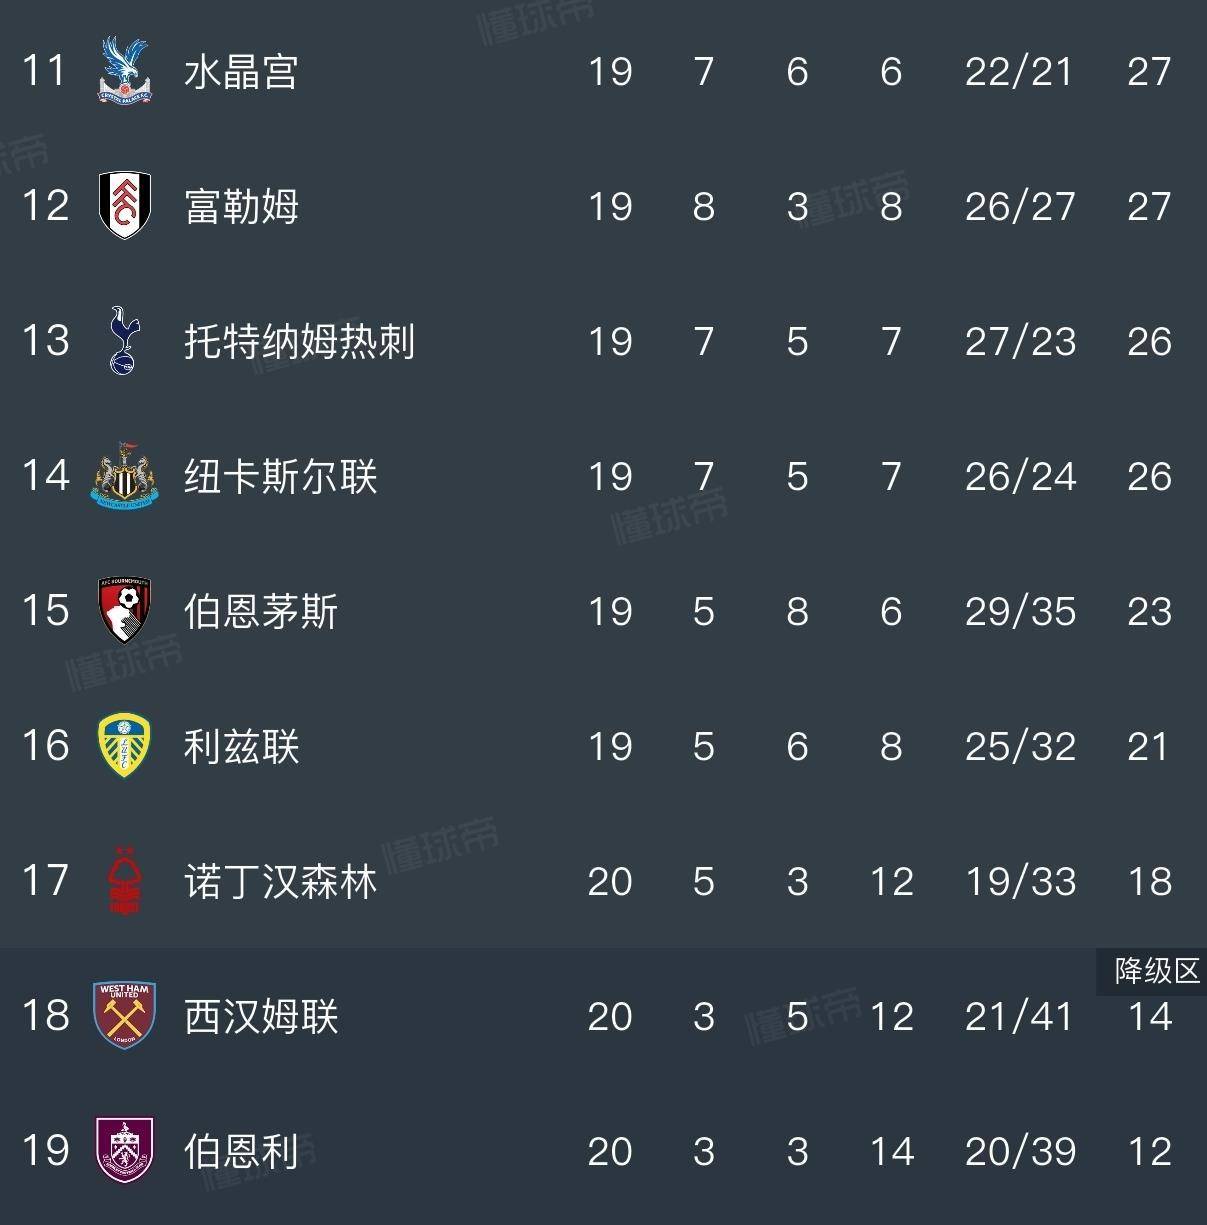Select the Tottenham Hotspur cockerel logo
Viewport: 1207px width, 1225px height.
pyautogui.click(x=124, y=341)
